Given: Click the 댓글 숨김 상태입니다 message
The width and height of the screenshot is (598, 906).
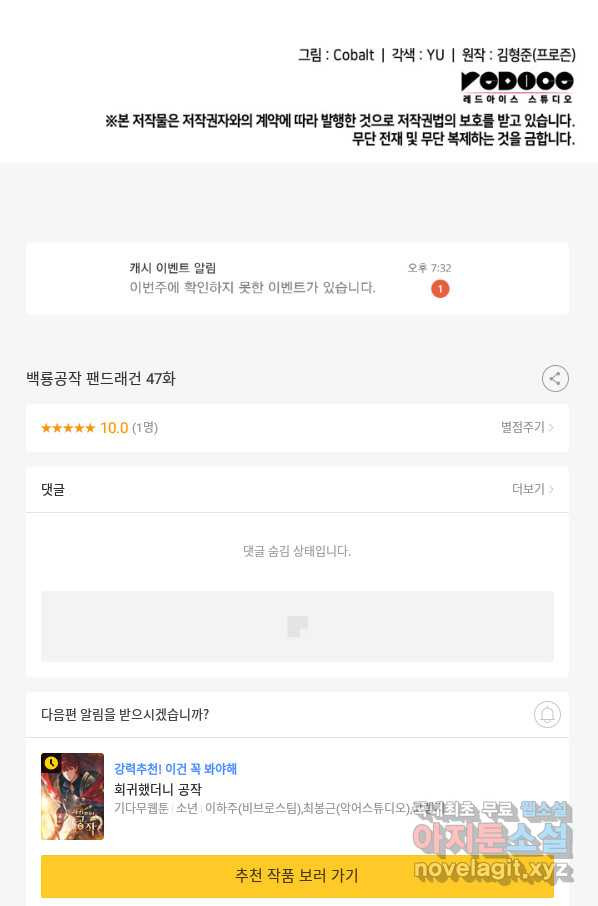Looking at the screenshot, I should (297, 551).
